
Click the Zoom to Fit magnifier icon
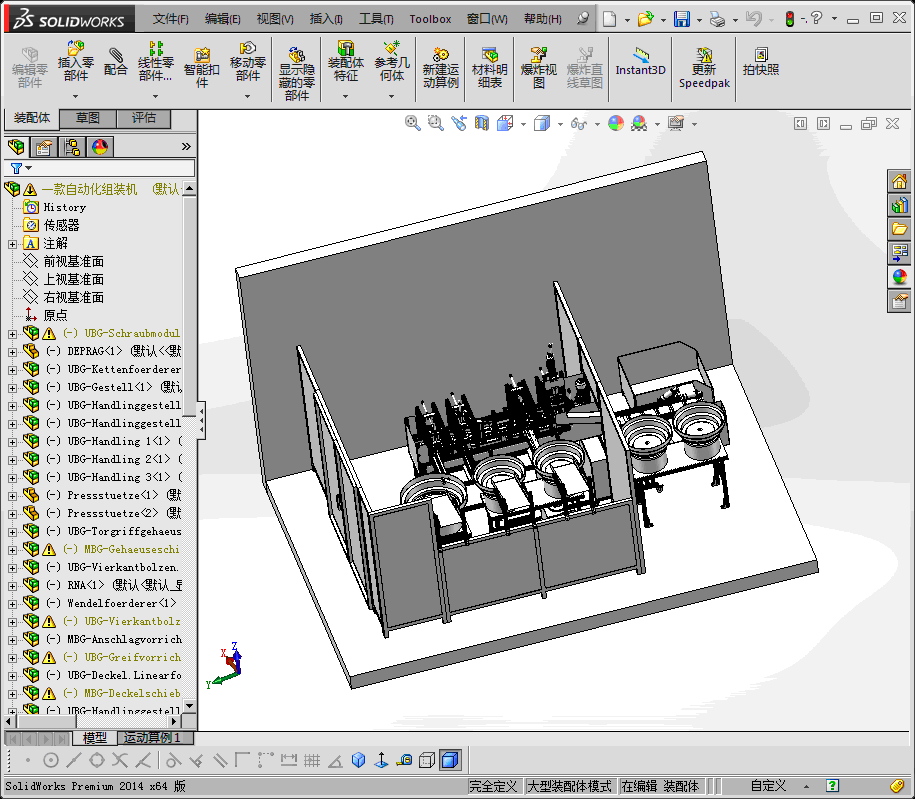pos(412,123)
